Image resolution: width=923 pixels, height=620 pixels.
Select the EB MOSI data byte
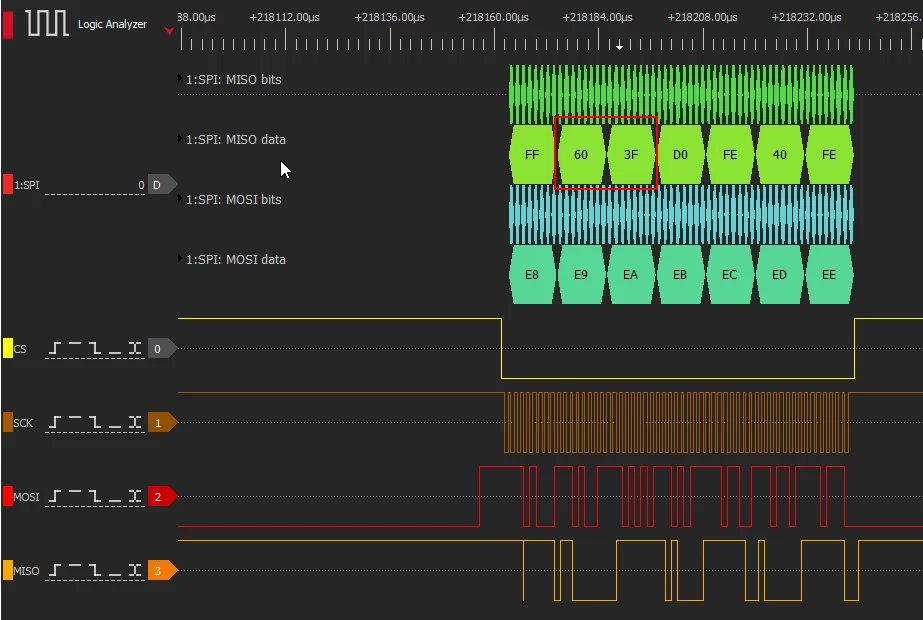coord(680,274)
